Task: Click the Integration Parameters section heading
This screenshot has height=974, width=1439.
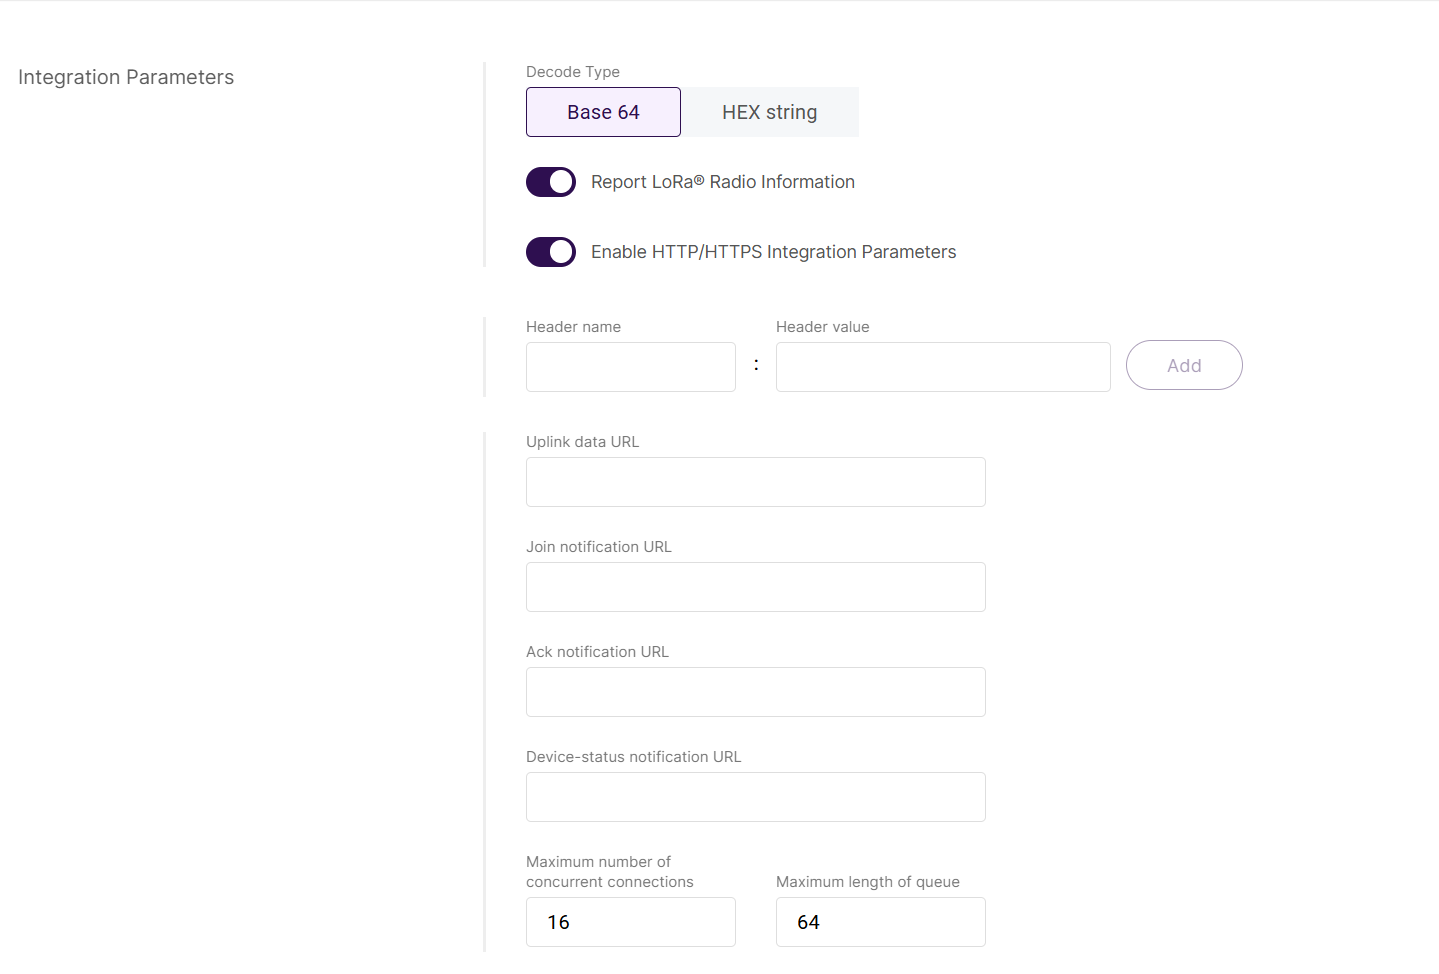Action: 126,78
